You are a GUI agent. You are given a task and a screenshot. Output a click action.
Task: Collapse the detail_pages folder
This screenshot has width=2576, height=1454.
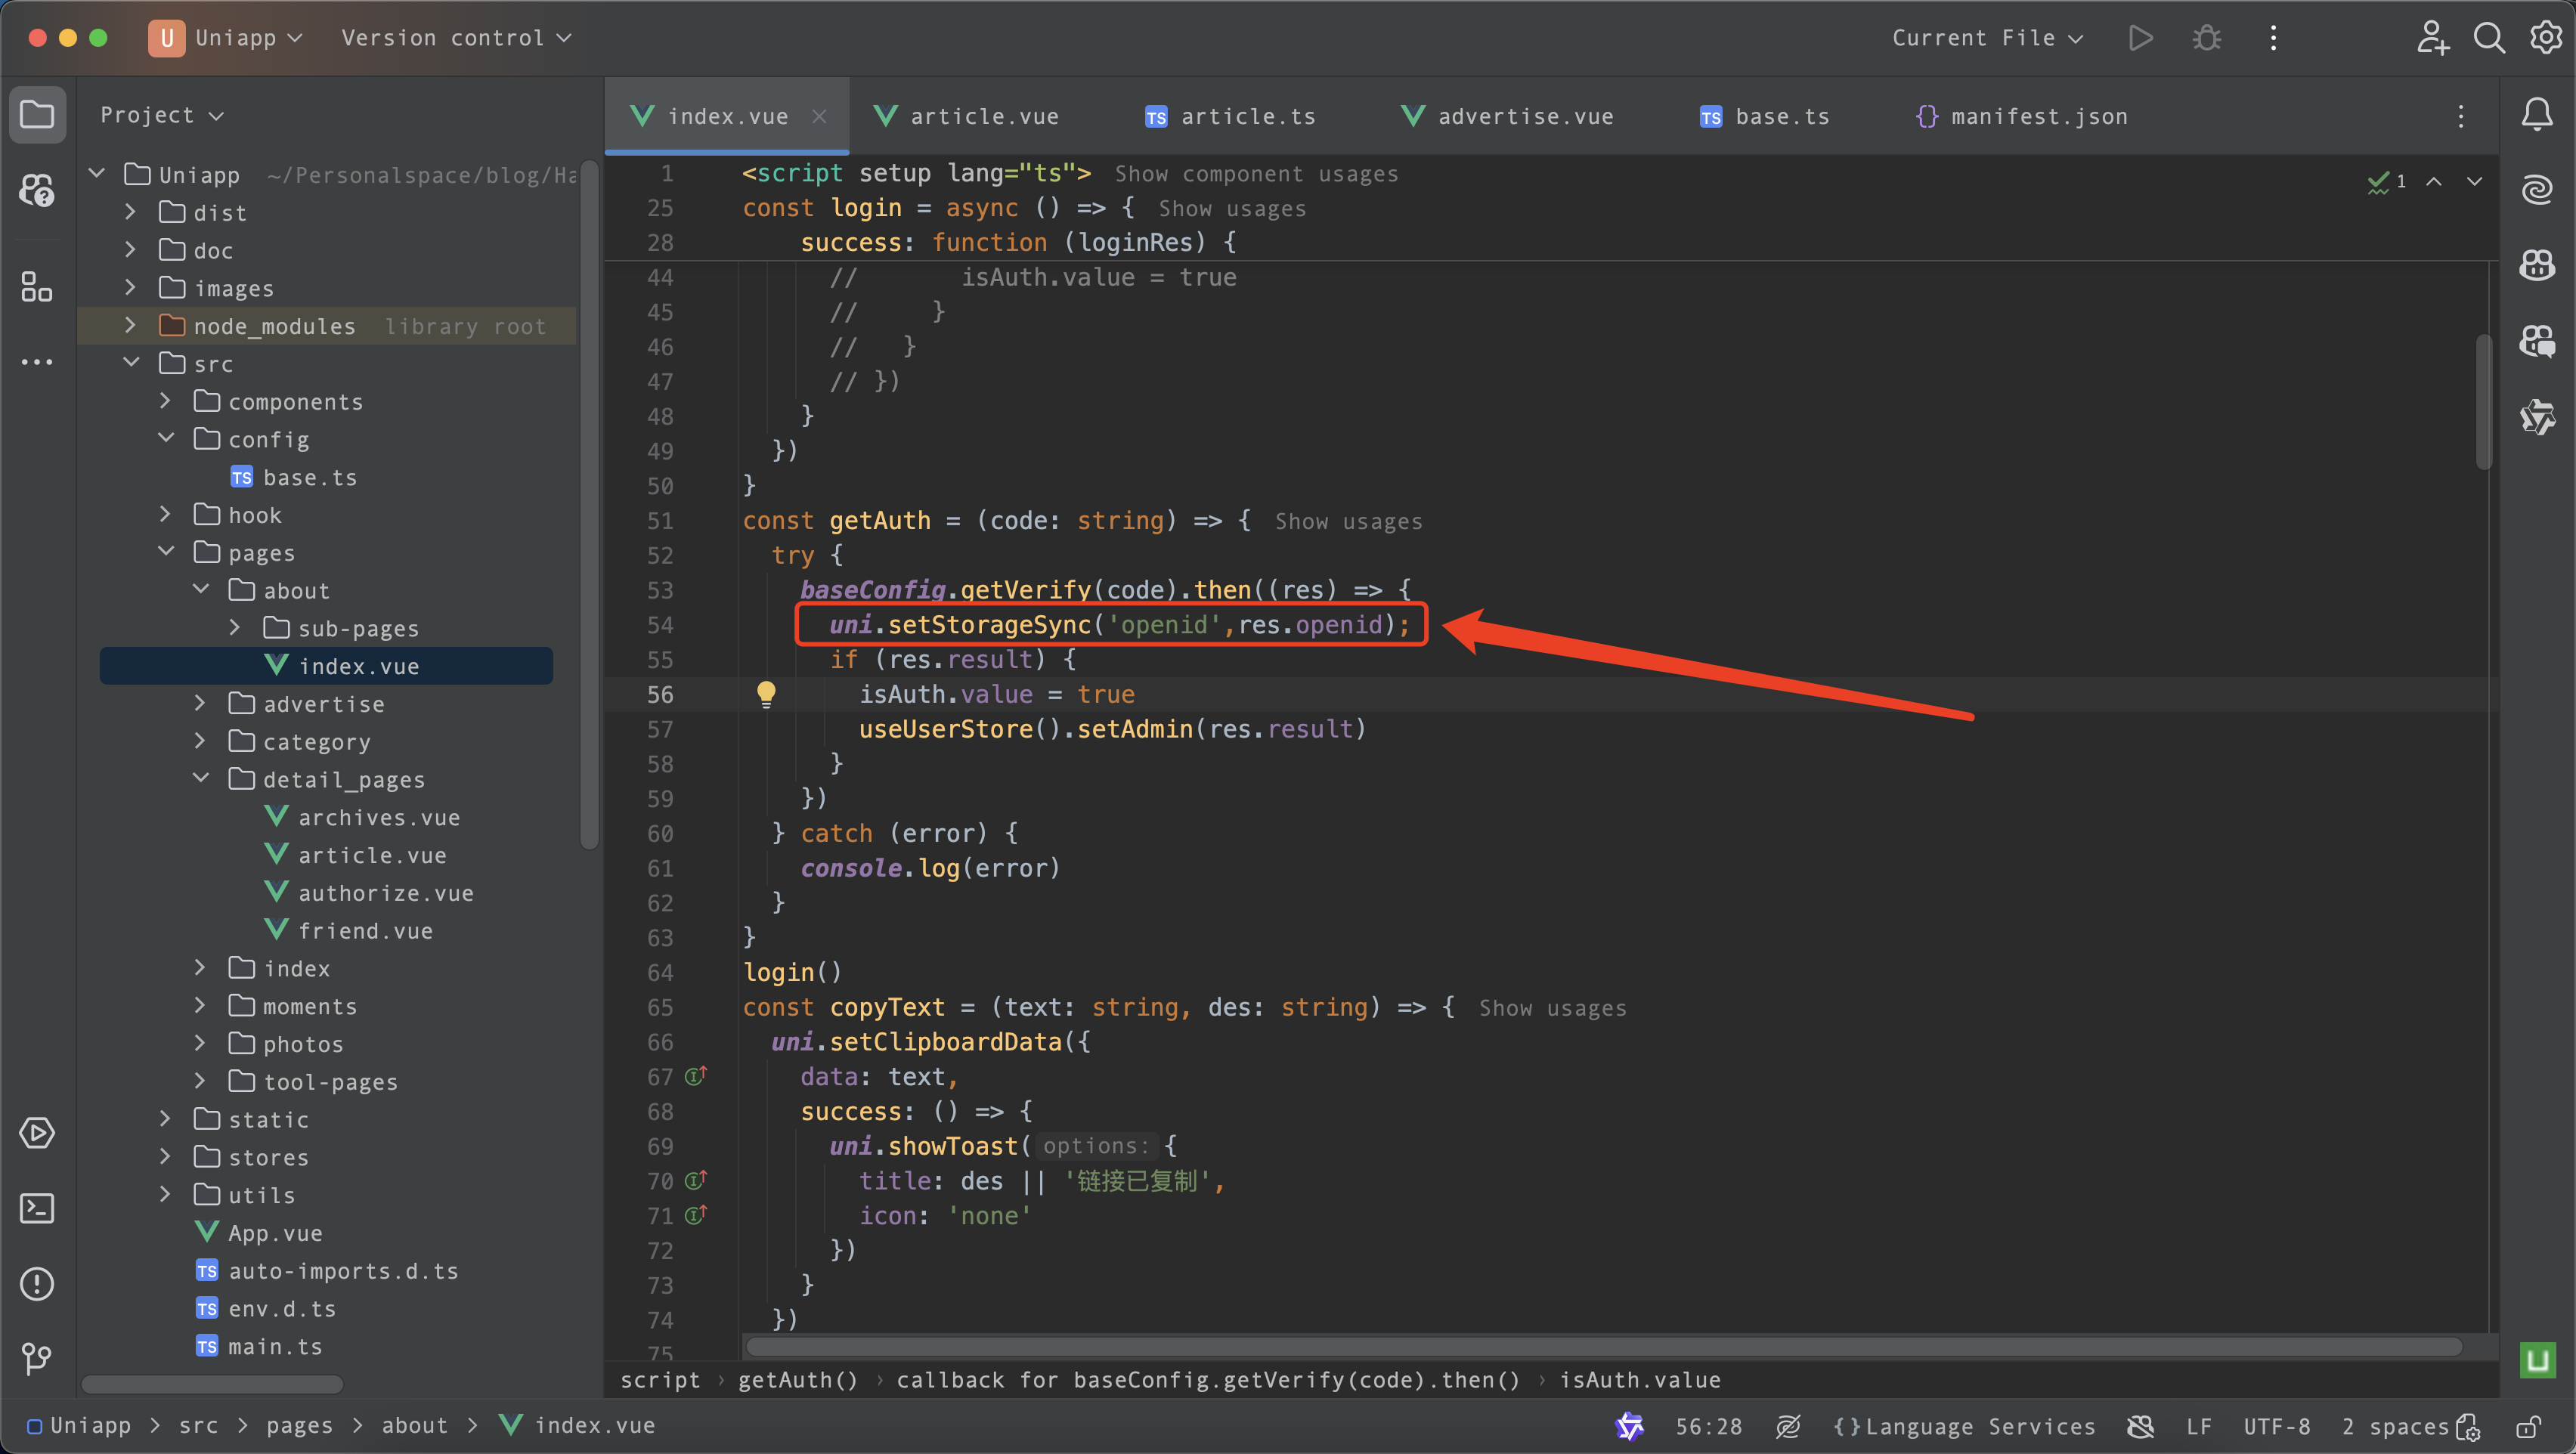pos(200,779)
